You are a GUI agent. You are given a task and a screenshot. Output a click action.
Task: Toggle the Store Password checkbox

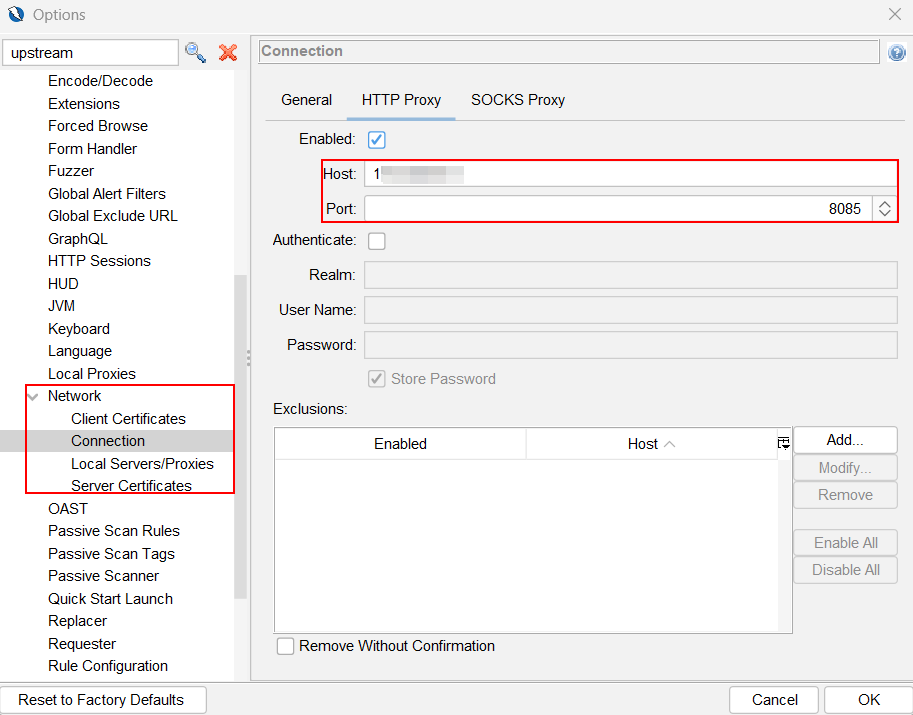pyautogui.click(x=376, y=379)
